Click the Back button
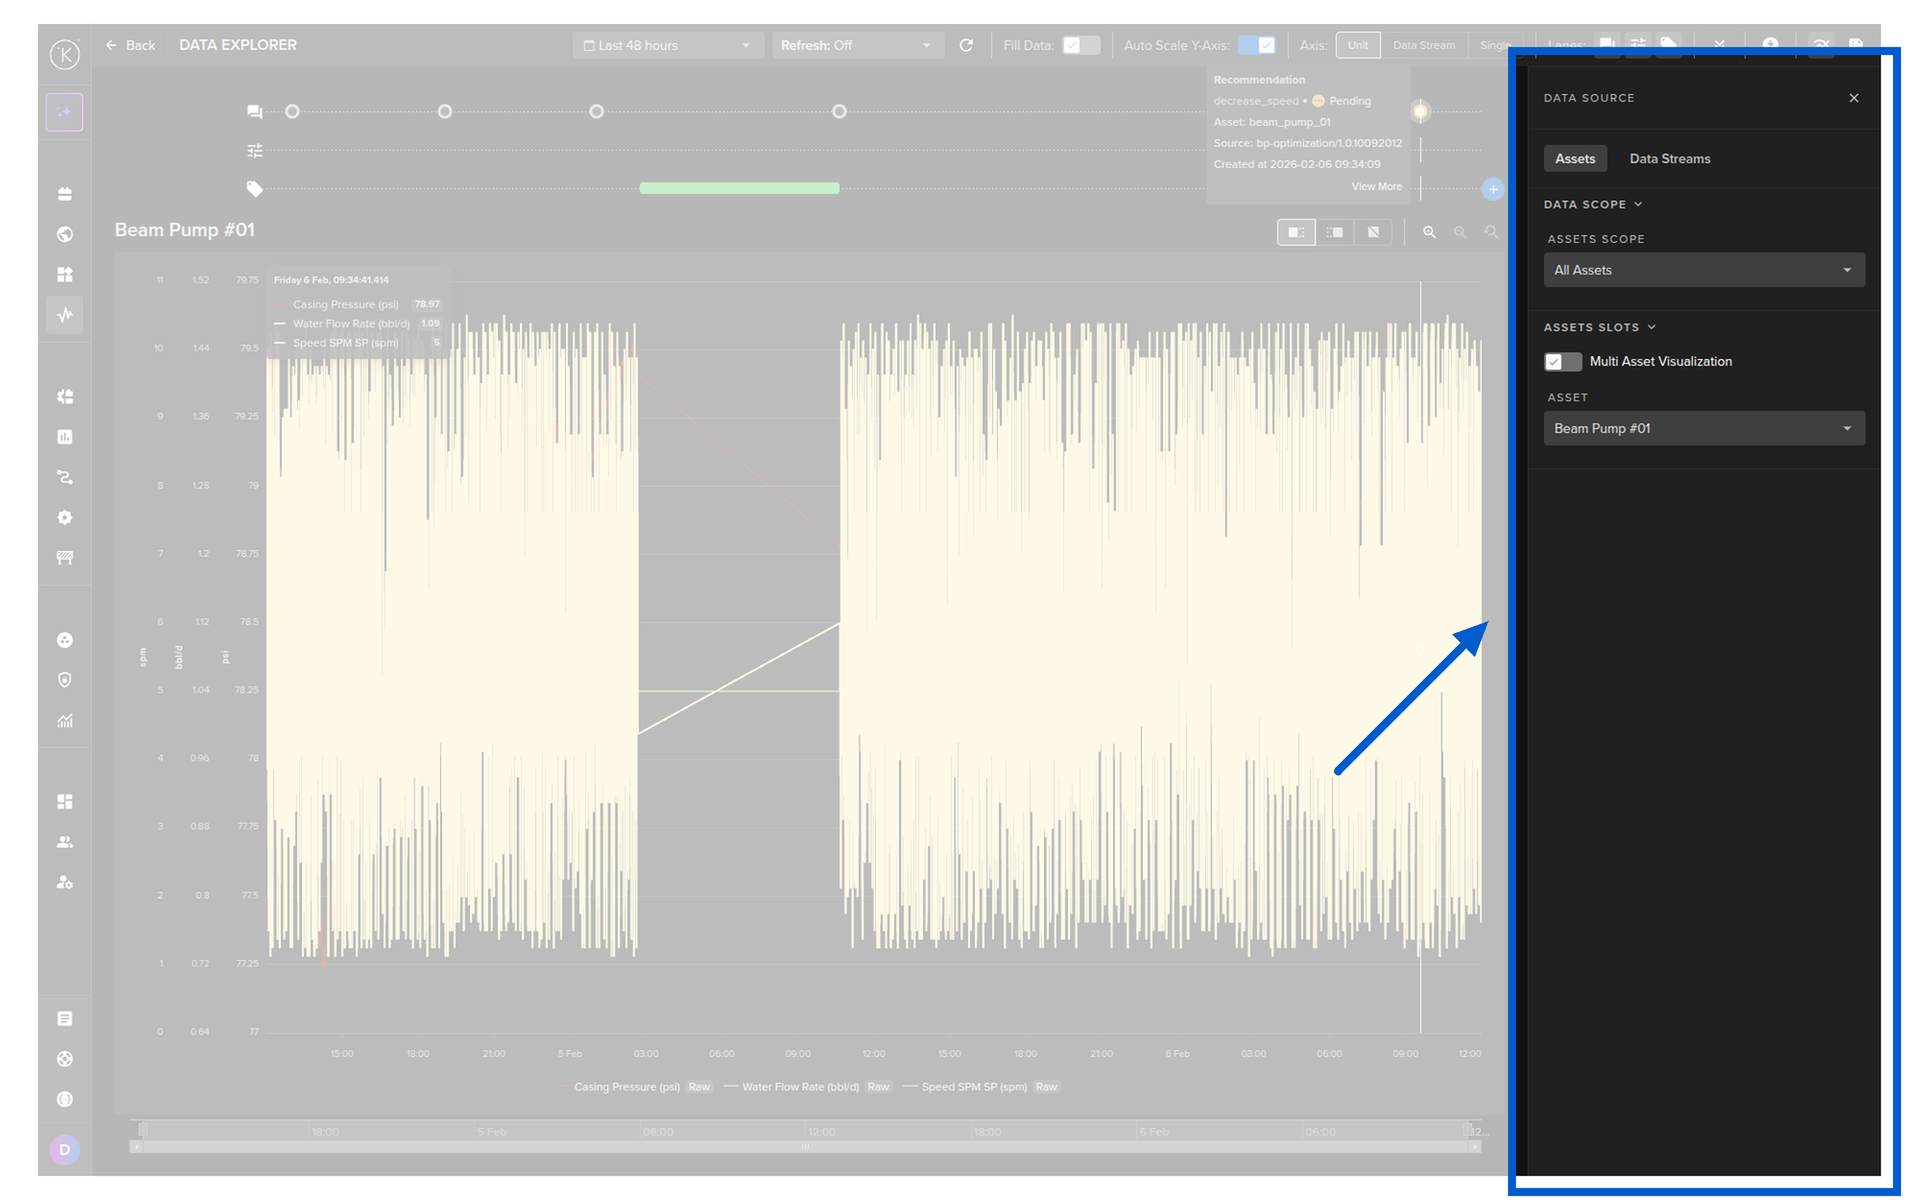This screenshot has height=1200, width=1920. (131, 45)
